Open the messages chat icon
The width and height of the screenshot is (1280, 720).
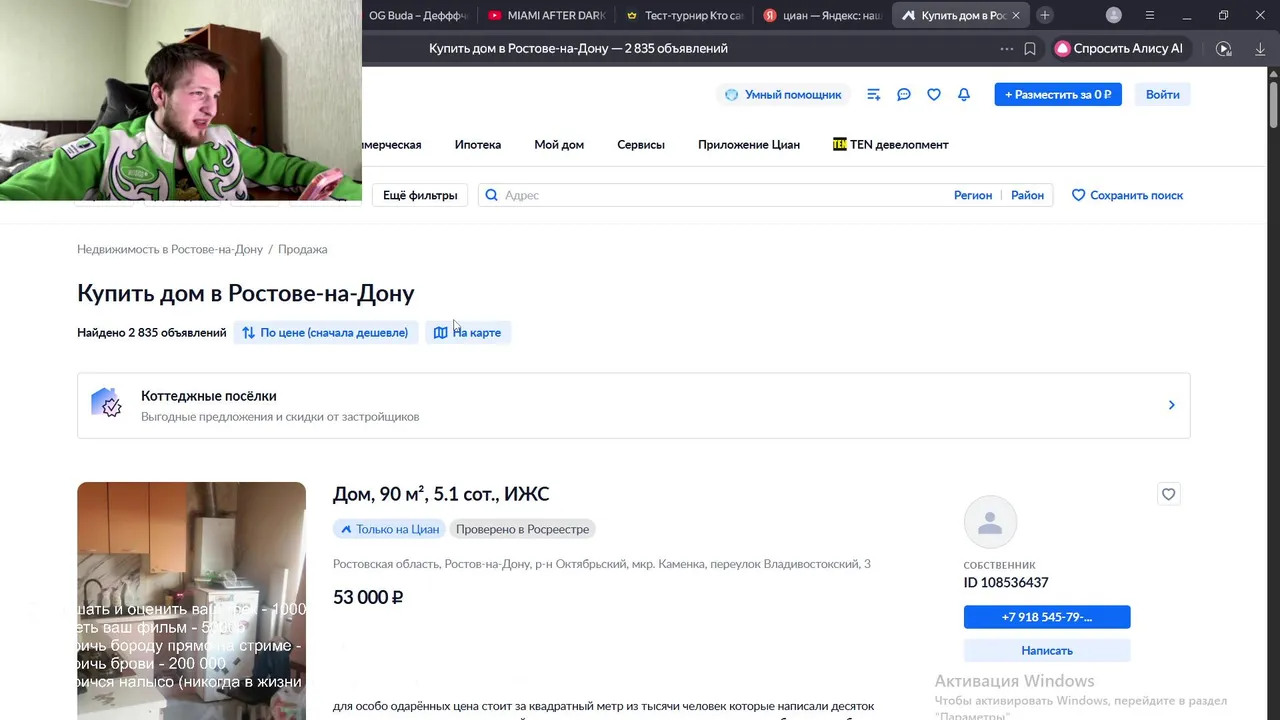click(x=903, y=94)
